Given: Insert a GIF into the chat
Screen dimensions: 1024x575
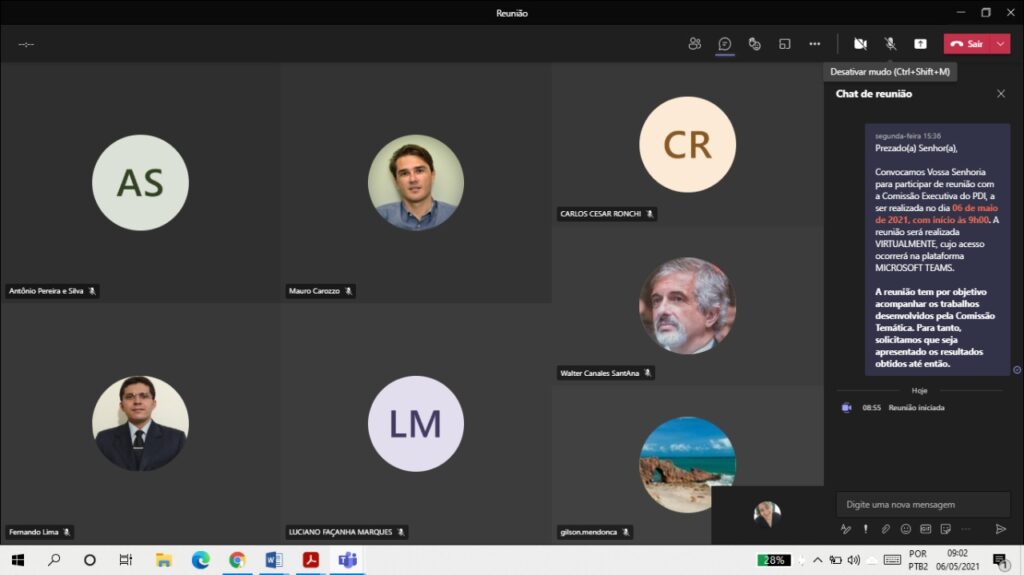Looking at the screenshot, I should coord(926,529).
